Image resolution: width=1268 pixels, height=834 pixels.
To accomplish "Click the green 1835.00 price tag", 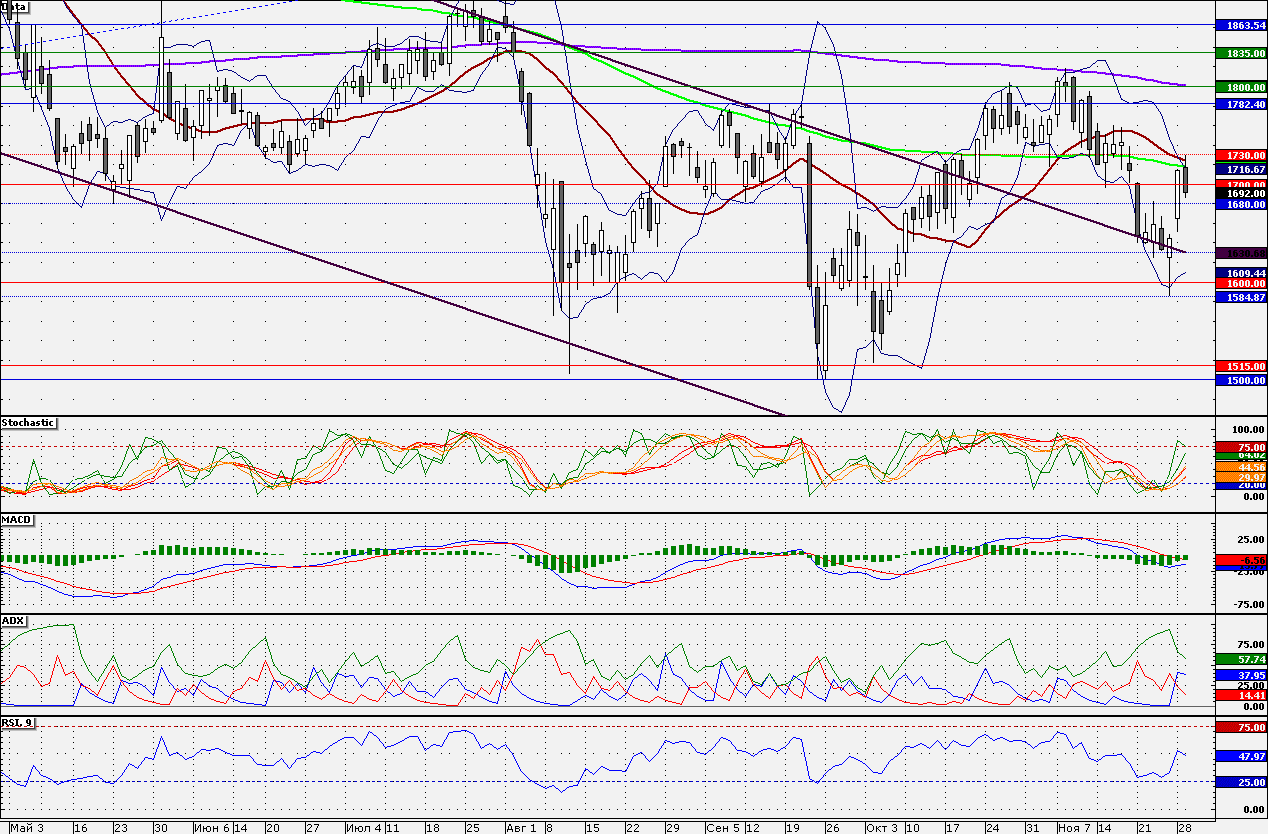I will click(x=1240, y=53).
